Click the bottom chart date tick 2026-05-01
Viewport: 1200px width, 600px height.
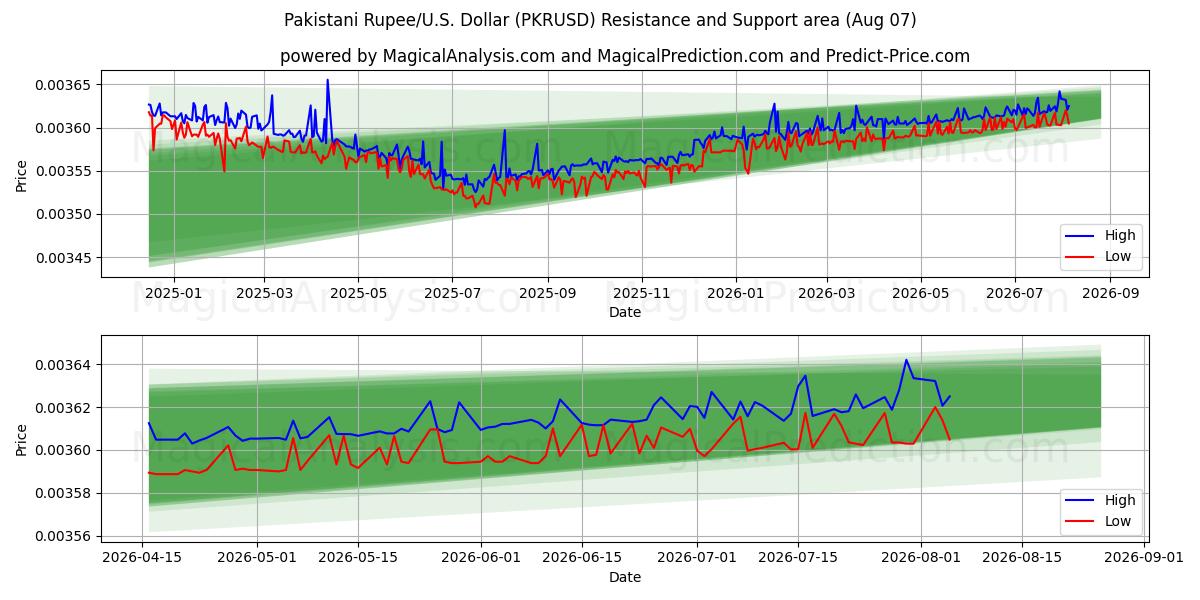pos(258,558)
